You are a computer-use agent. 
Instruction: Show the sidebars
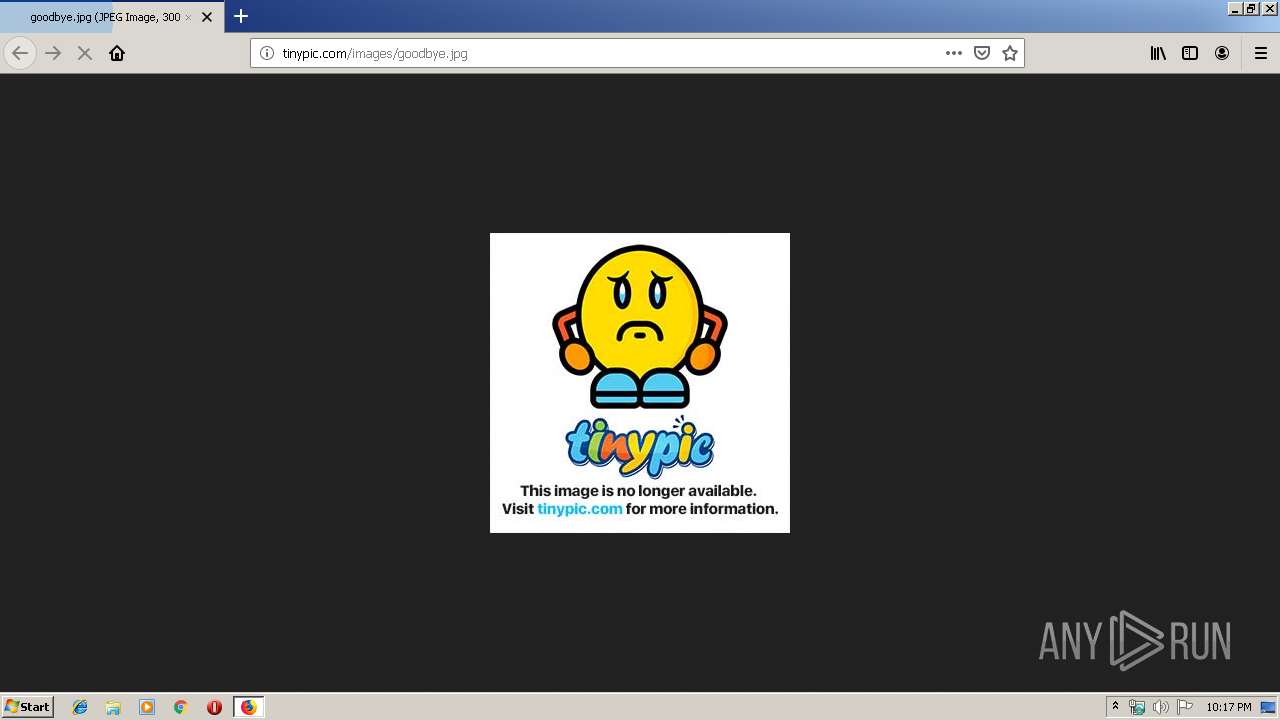(1190, 53)
